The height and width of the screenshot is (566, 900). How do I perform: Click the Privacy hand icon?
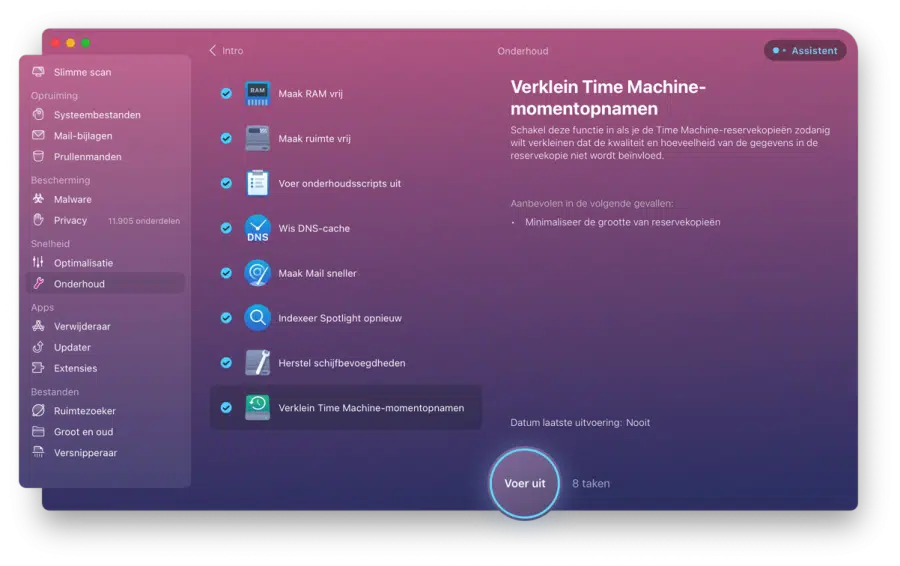click(38, 220)
